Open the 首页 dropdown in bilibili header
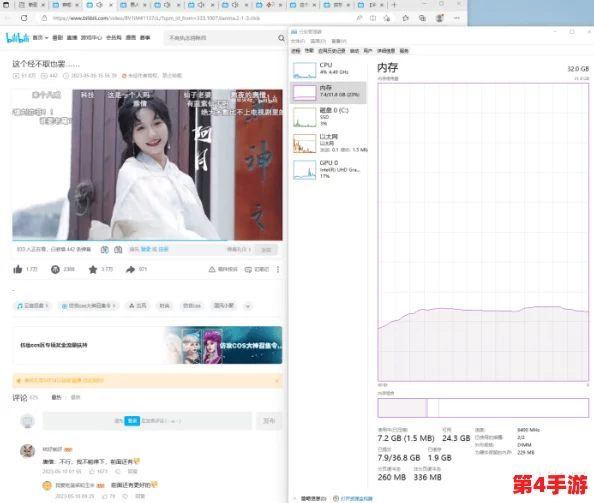This screenshot has height=503, width=594. click(x=41, y=38)
